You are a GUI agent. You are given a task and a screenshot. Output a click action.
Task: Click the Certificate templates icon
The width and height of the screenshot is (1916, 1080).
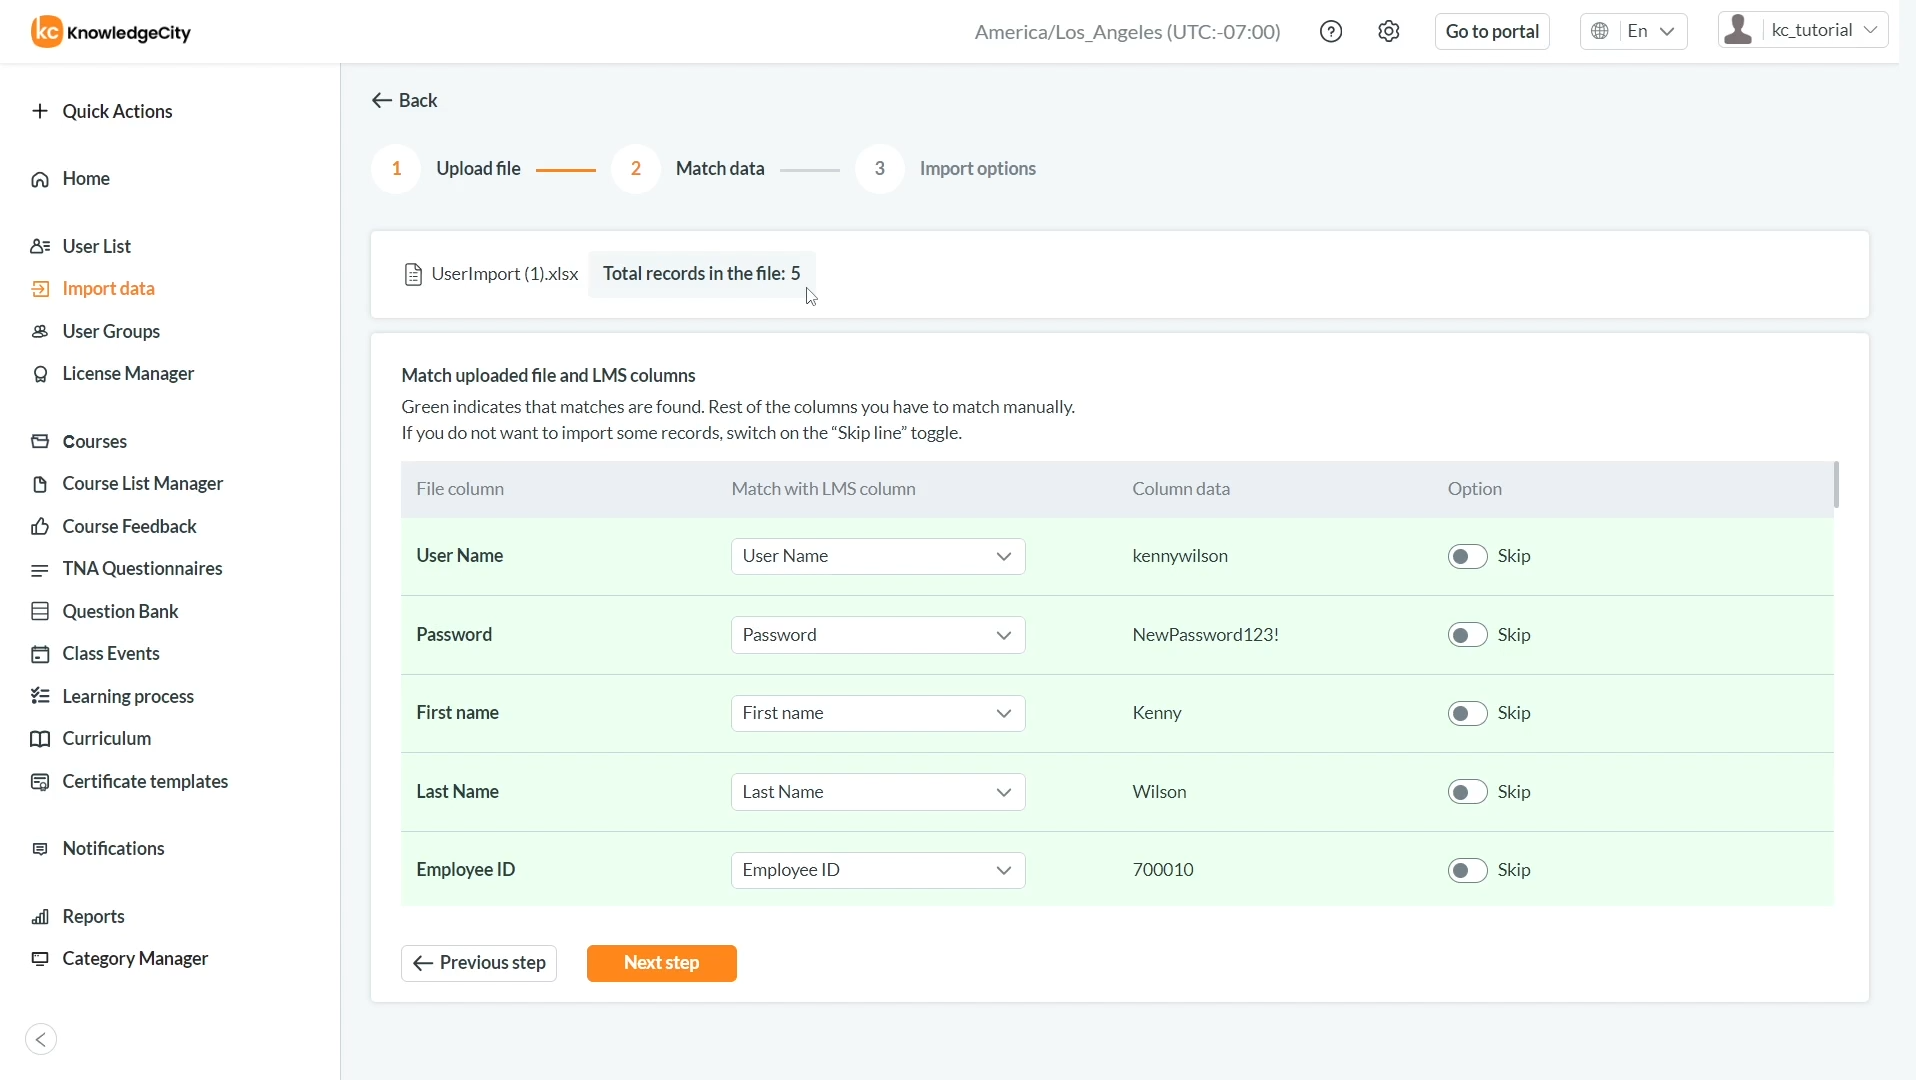pyautogui.click(x=40, y=782)
